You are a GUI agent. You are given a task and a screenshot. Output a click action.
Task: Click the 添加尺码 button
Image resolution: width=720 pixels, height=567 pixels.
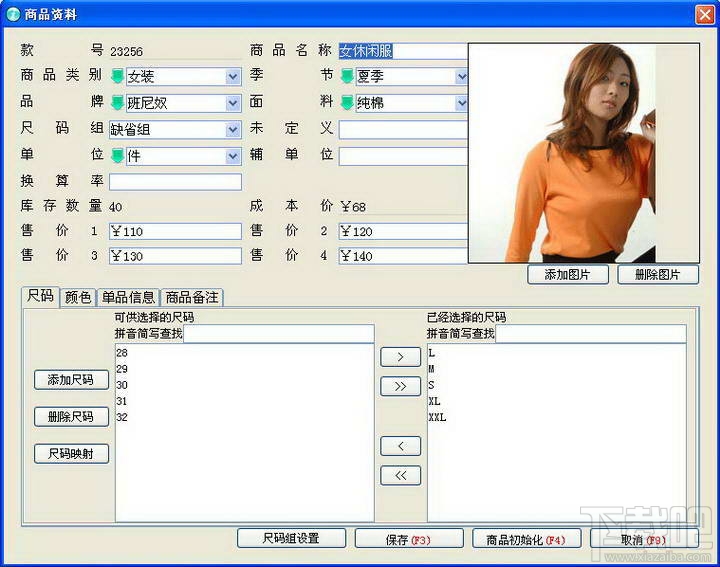pyautogui.click(x=71, y=380)
